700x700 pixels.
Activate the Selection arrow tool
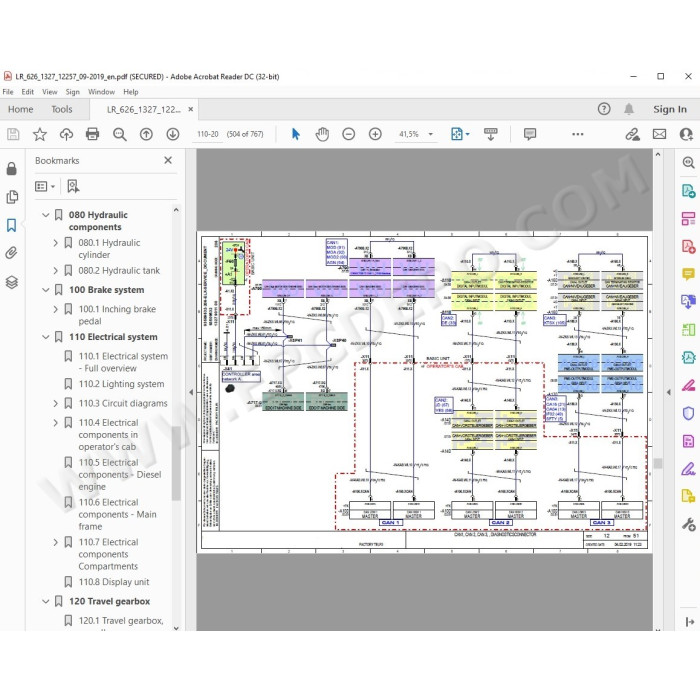click(x=296, y=134)
